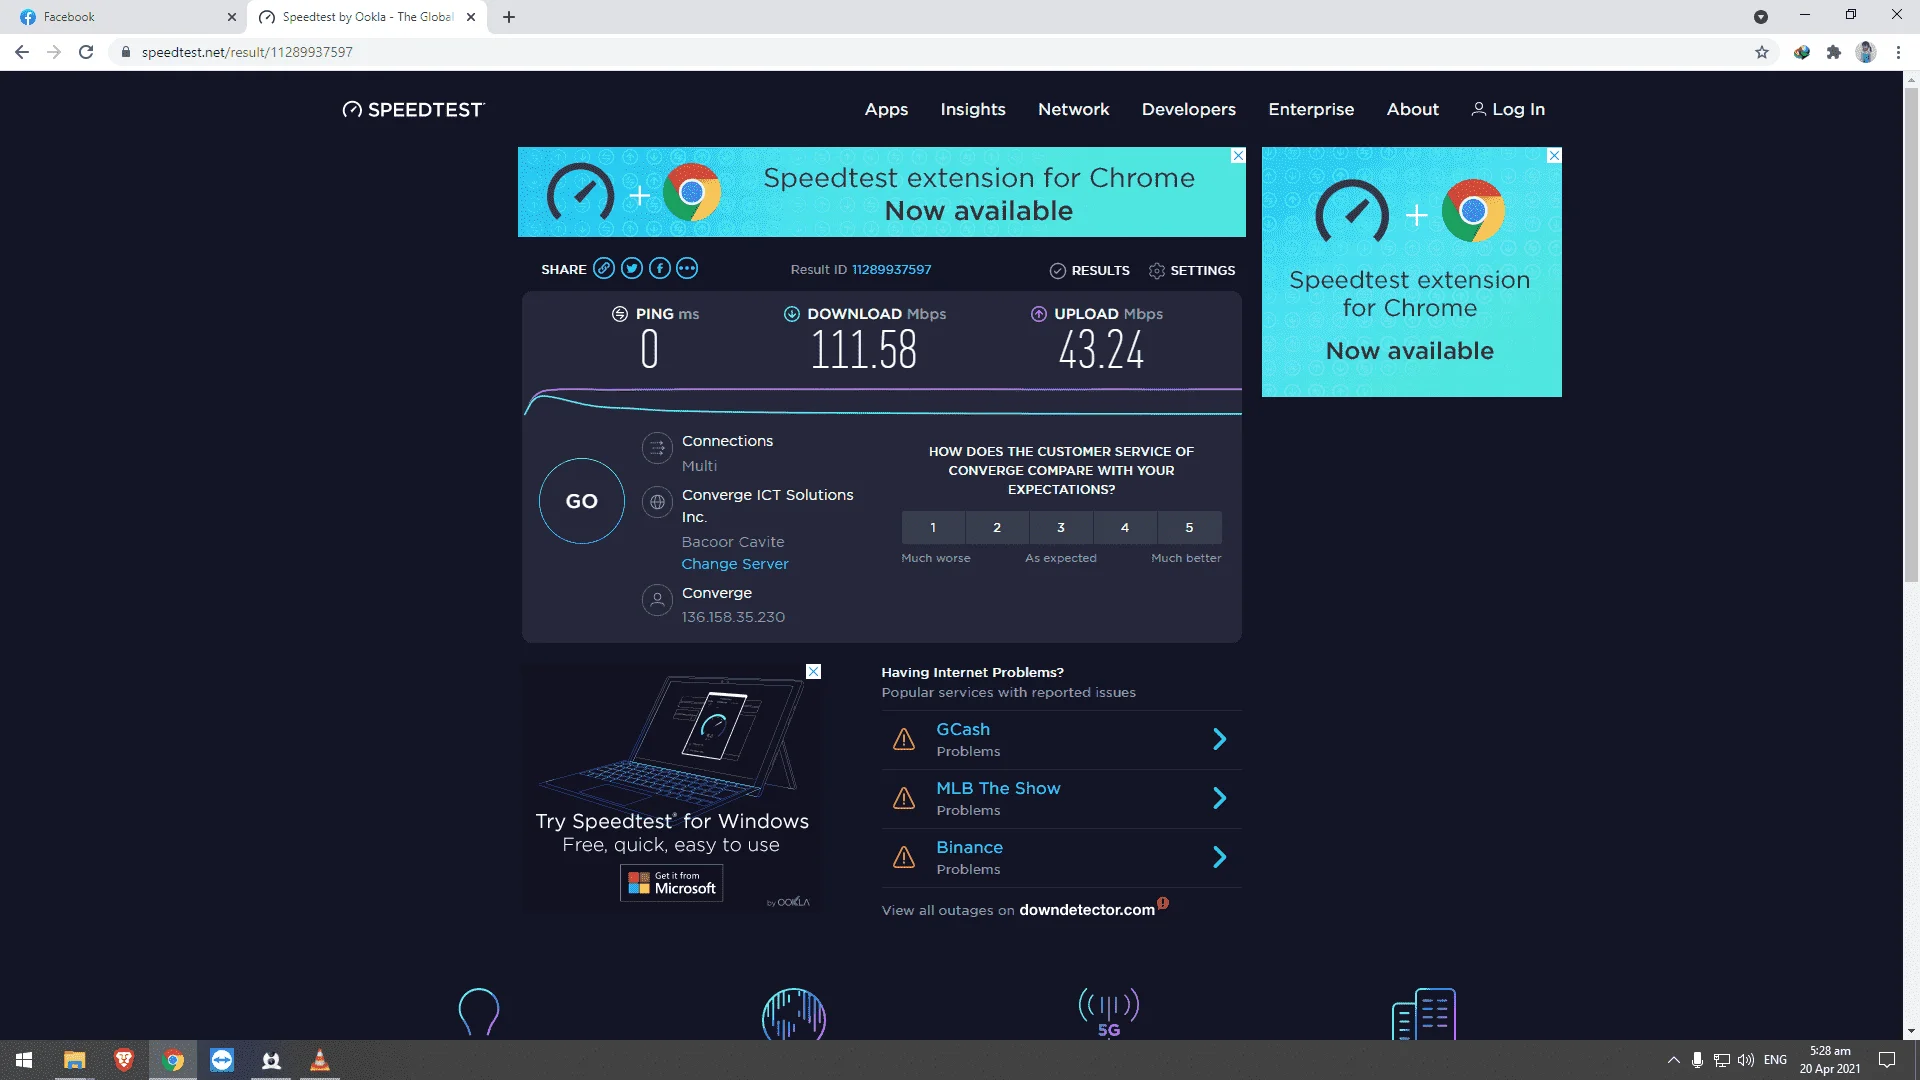This screenshot has width=1920, height=1080.
Task: Switch to the Facebook browser tab
Action: click(125, 17)
